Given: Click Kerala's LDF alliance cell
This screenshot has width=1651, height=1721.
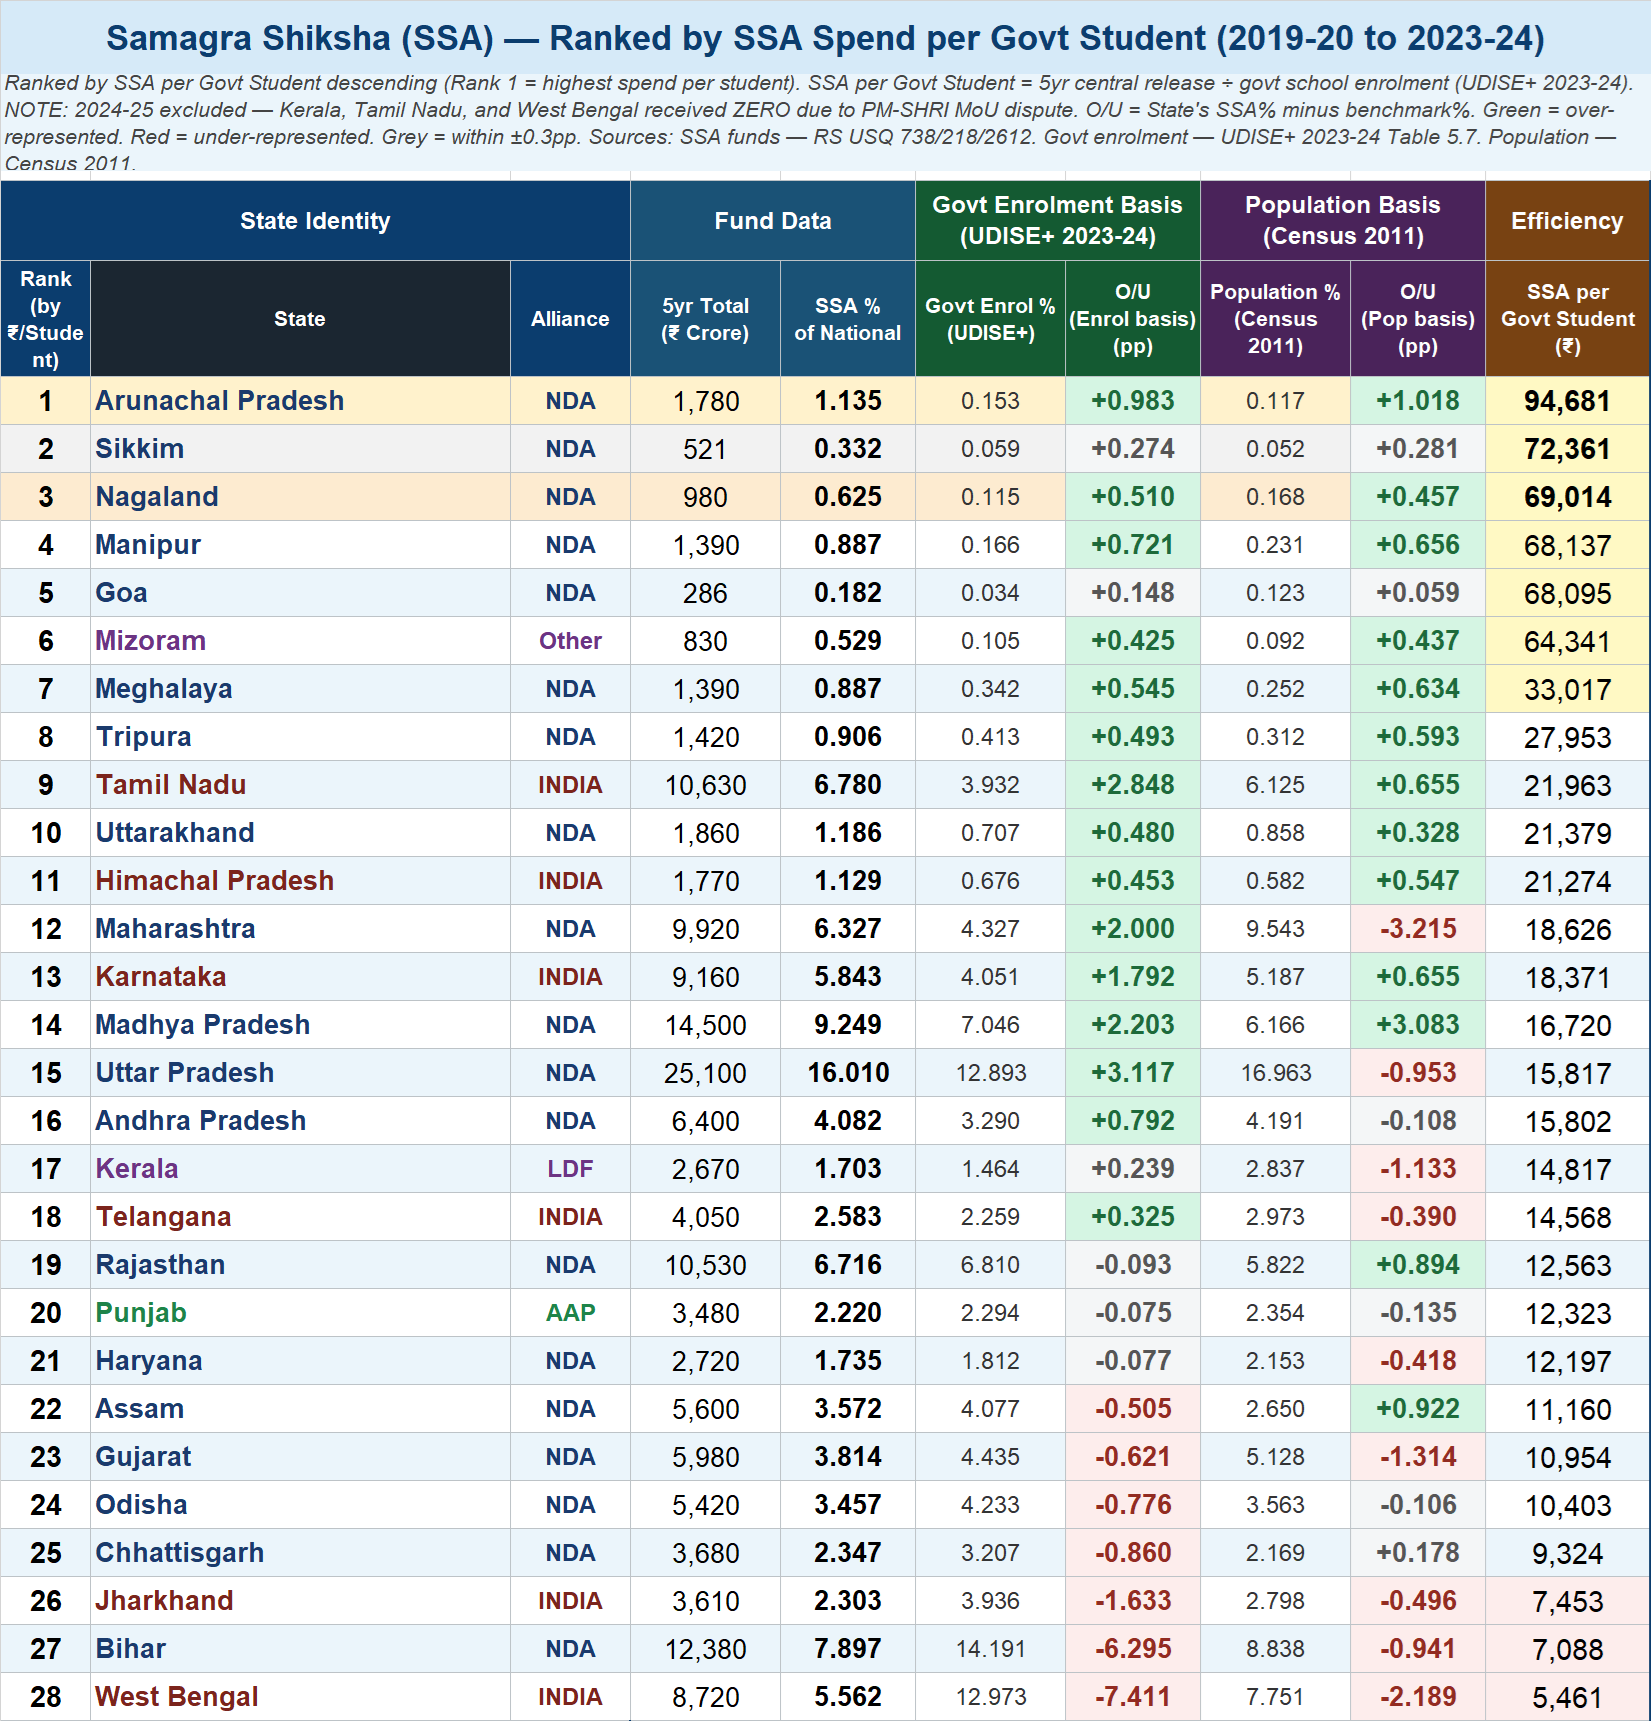Looking at the screenshot, I should [x=569, y=1169].
